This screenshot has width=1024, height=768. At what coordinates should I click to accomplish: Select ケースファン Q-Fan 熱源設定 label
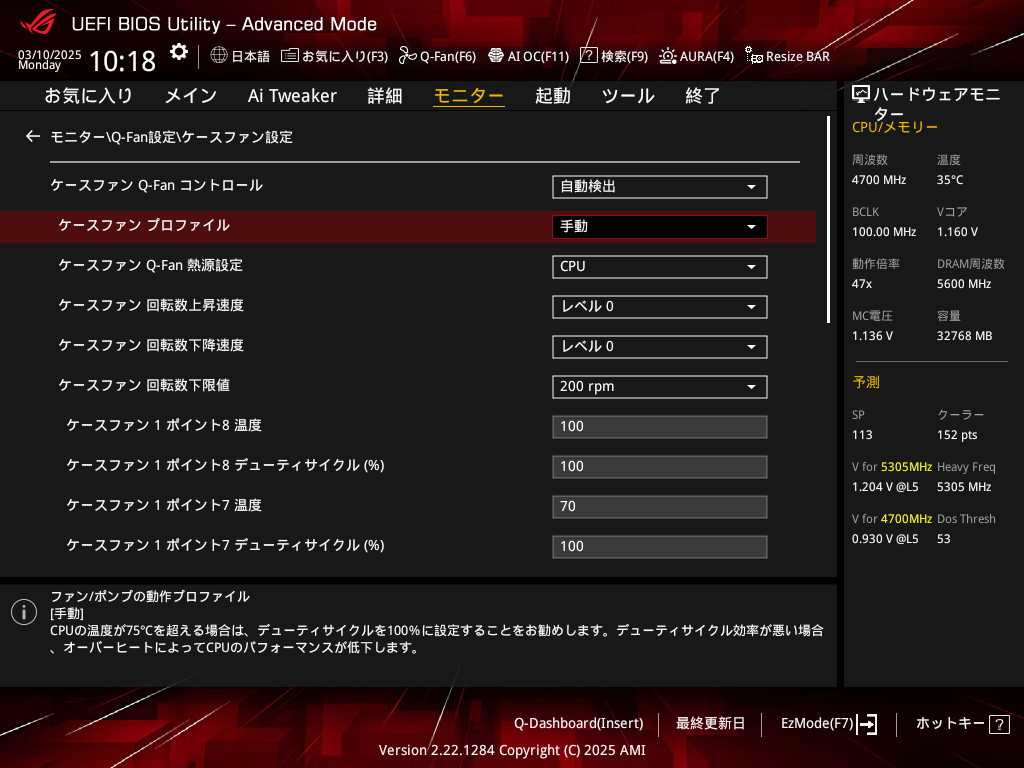point(151,265)
